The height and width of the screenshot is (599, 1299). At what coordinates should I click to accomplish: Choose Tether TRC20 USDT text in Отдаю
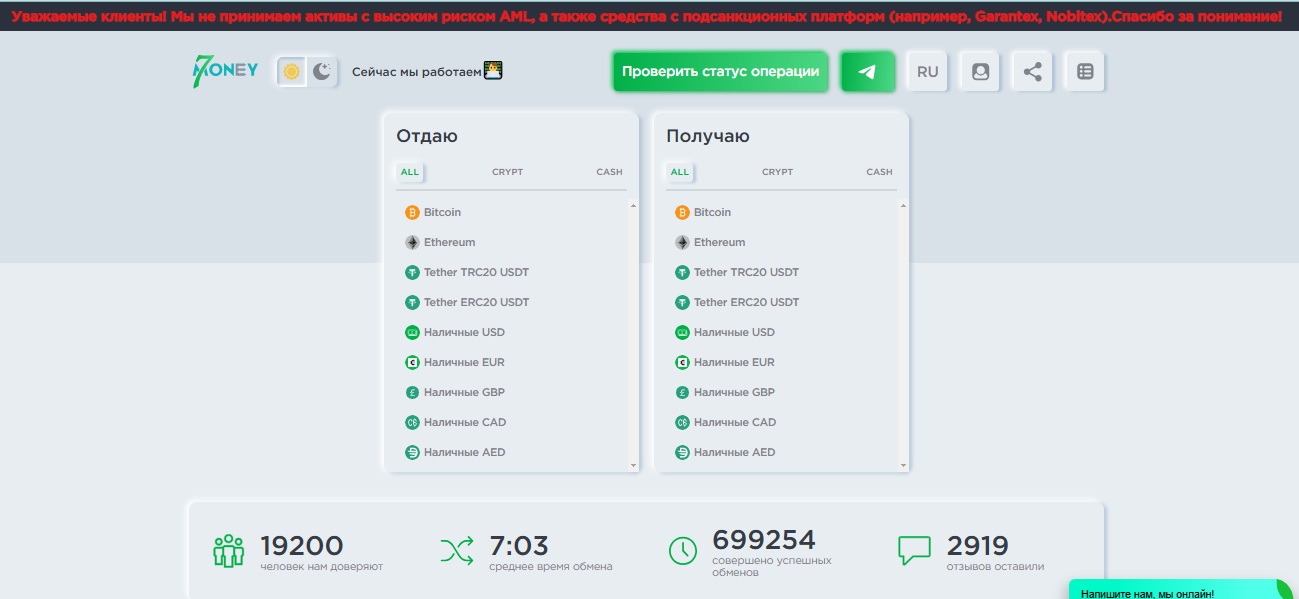coord(476,272)
